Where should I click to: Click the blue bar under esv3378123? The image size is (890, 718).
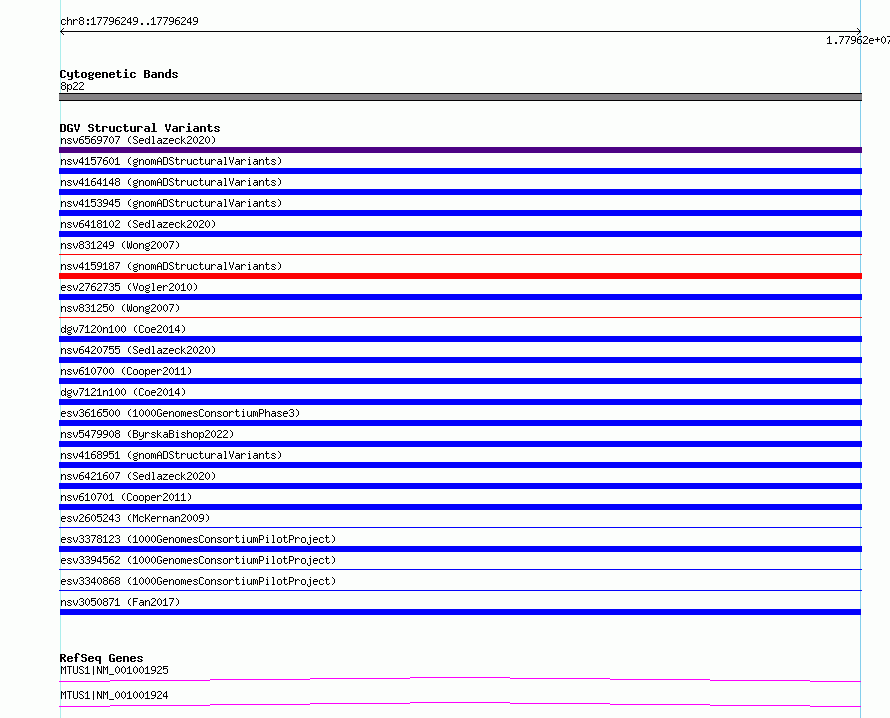(460, 549)
